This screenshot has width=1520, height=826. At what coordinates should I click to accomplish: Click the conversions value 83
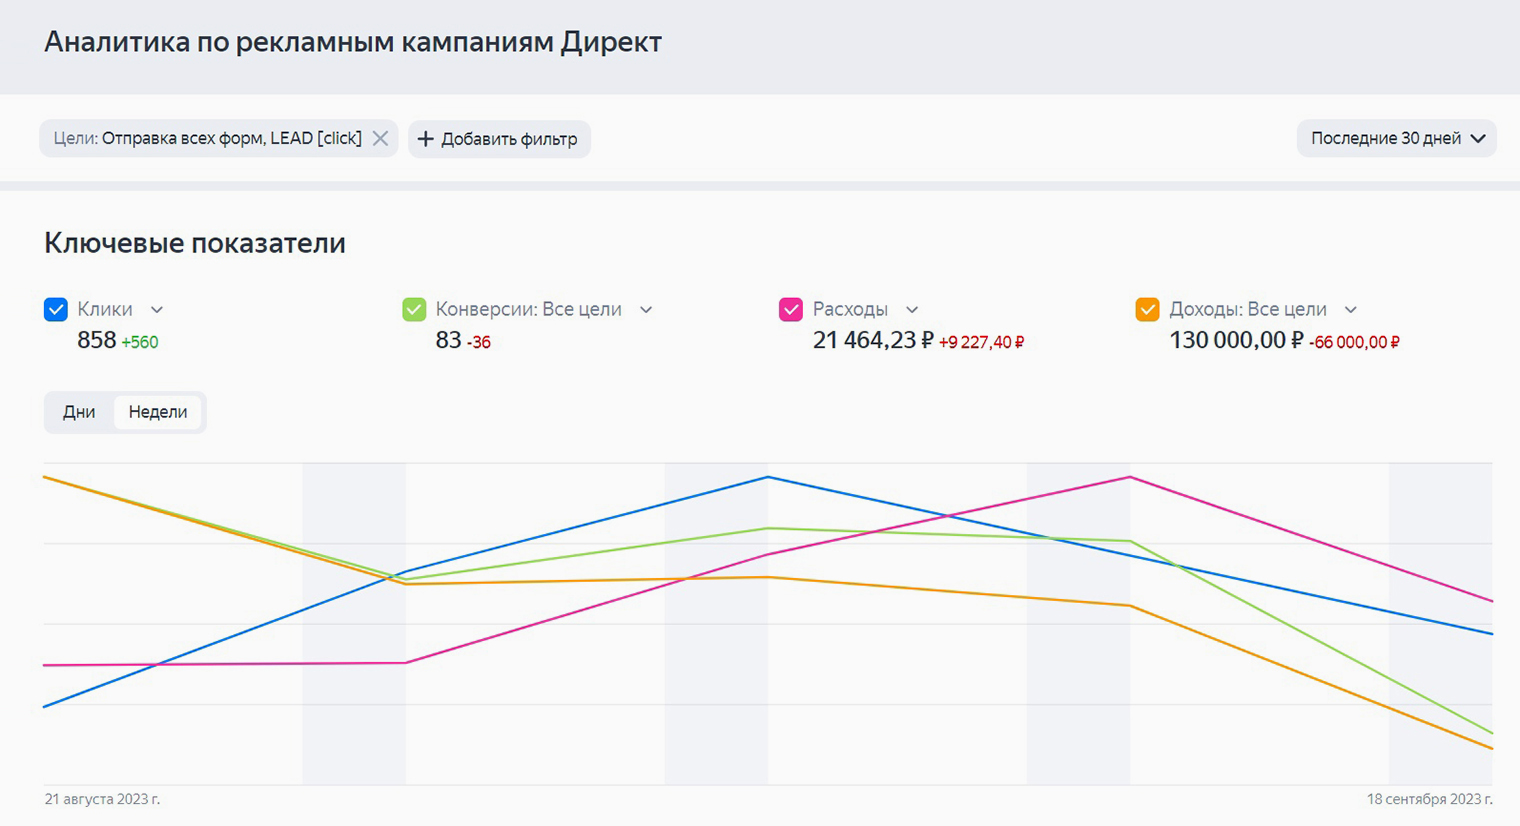pos(448,340)
